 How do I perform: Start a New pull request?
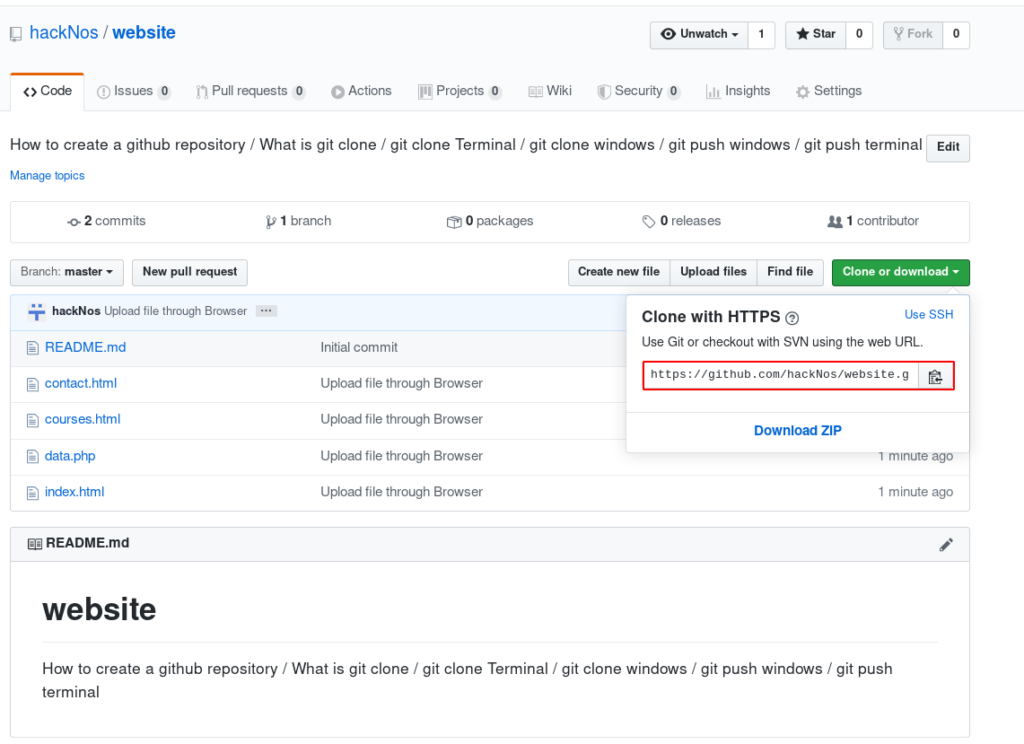tap(189, 272)
